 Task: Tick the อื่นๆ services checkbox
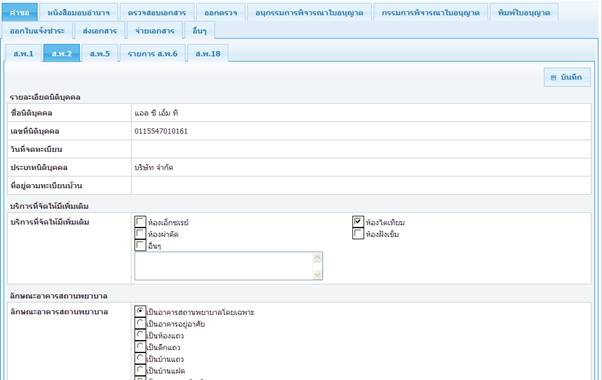[140, 245]
